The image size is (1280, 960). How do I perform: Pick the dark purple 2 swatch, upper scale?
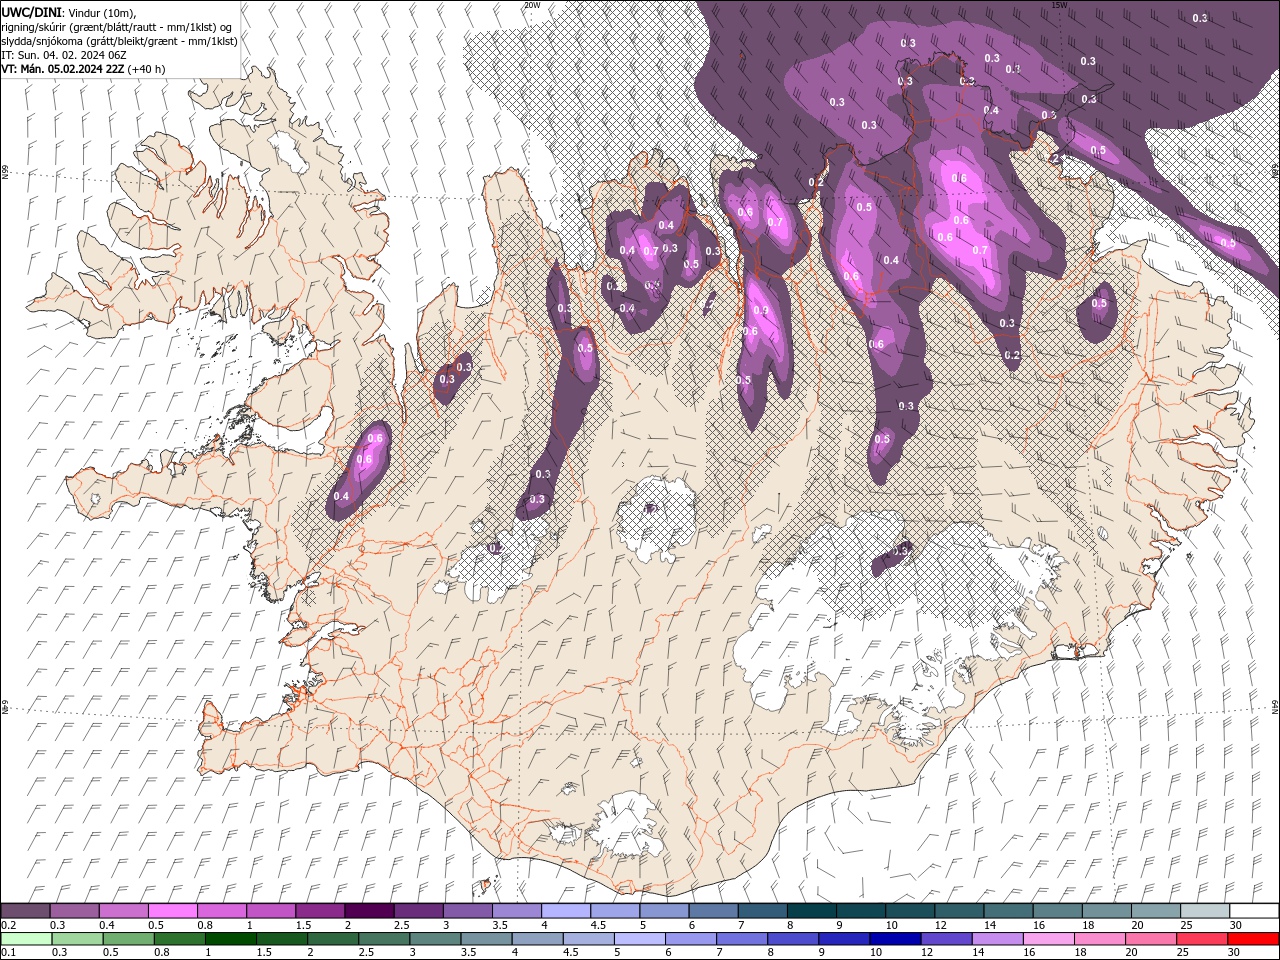pyautogui.click(x=369, y=911)
